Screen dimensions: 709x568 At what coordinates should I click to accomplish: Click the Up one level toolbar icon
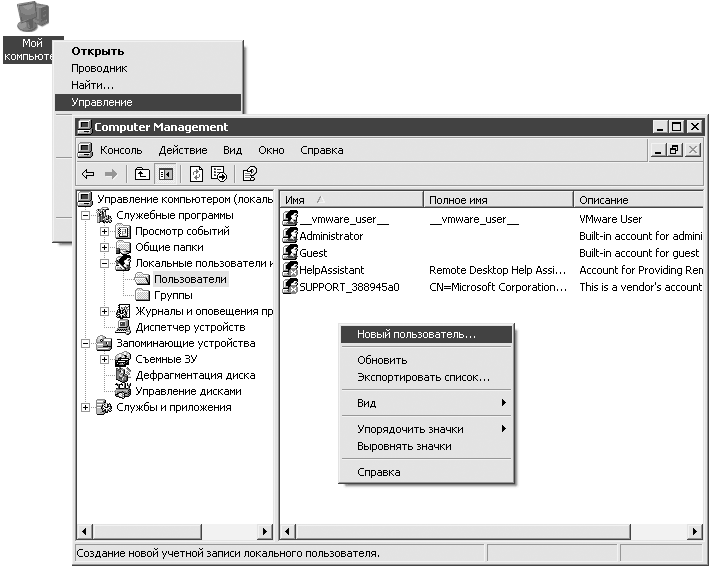142,174
